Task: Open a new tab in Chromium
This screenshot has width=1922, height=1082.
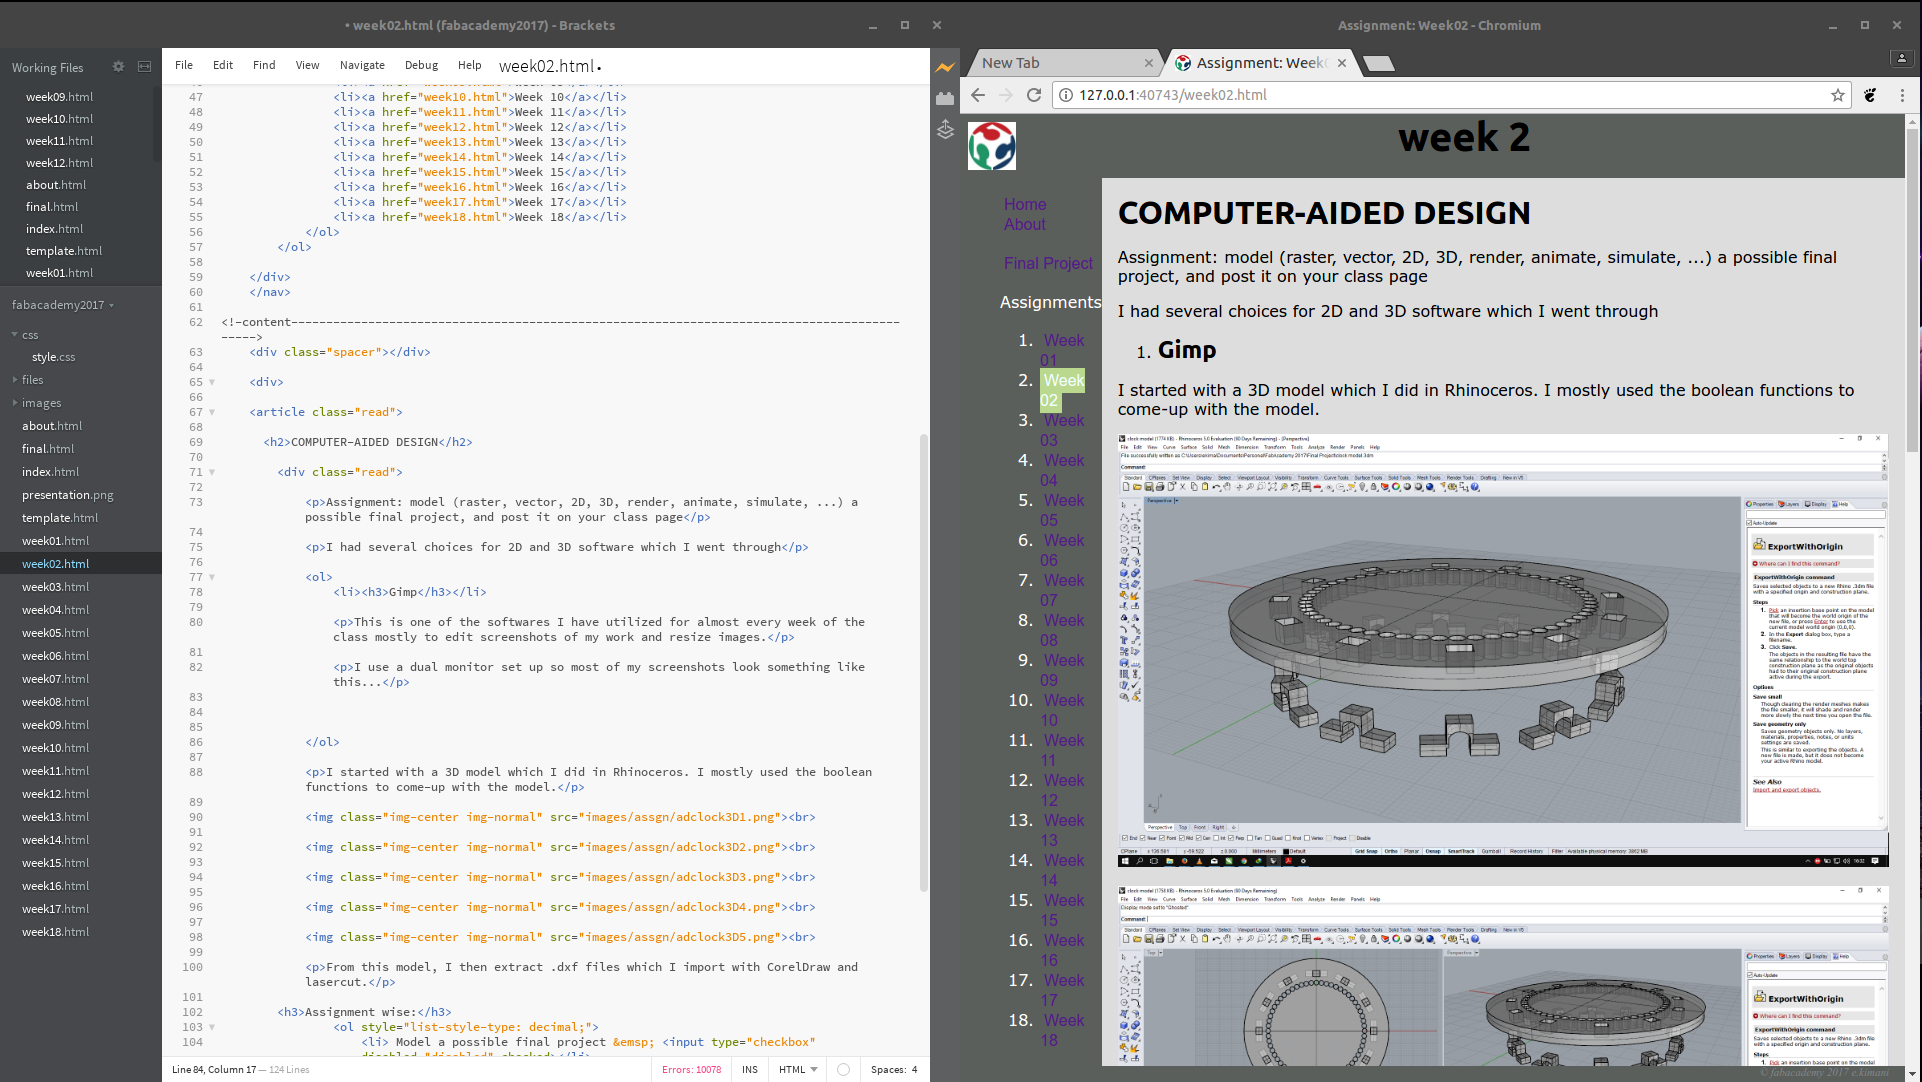Action: pos(1379,63)
